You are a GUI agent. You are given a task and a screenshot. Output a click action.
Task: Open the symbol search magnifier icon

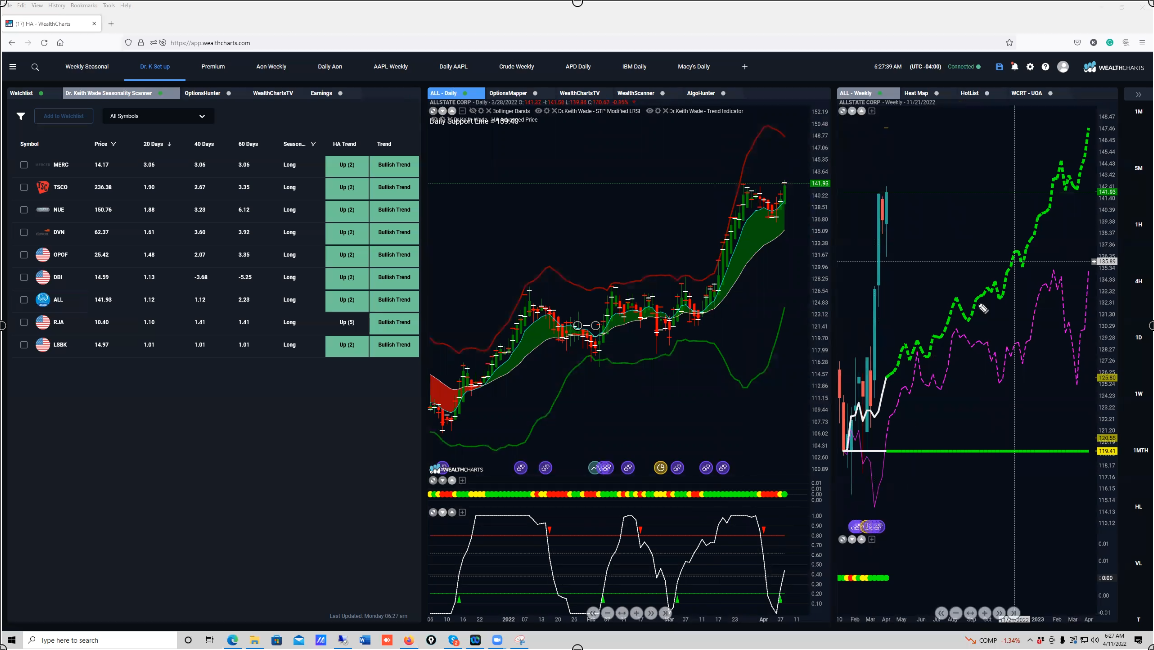point(35,67)
